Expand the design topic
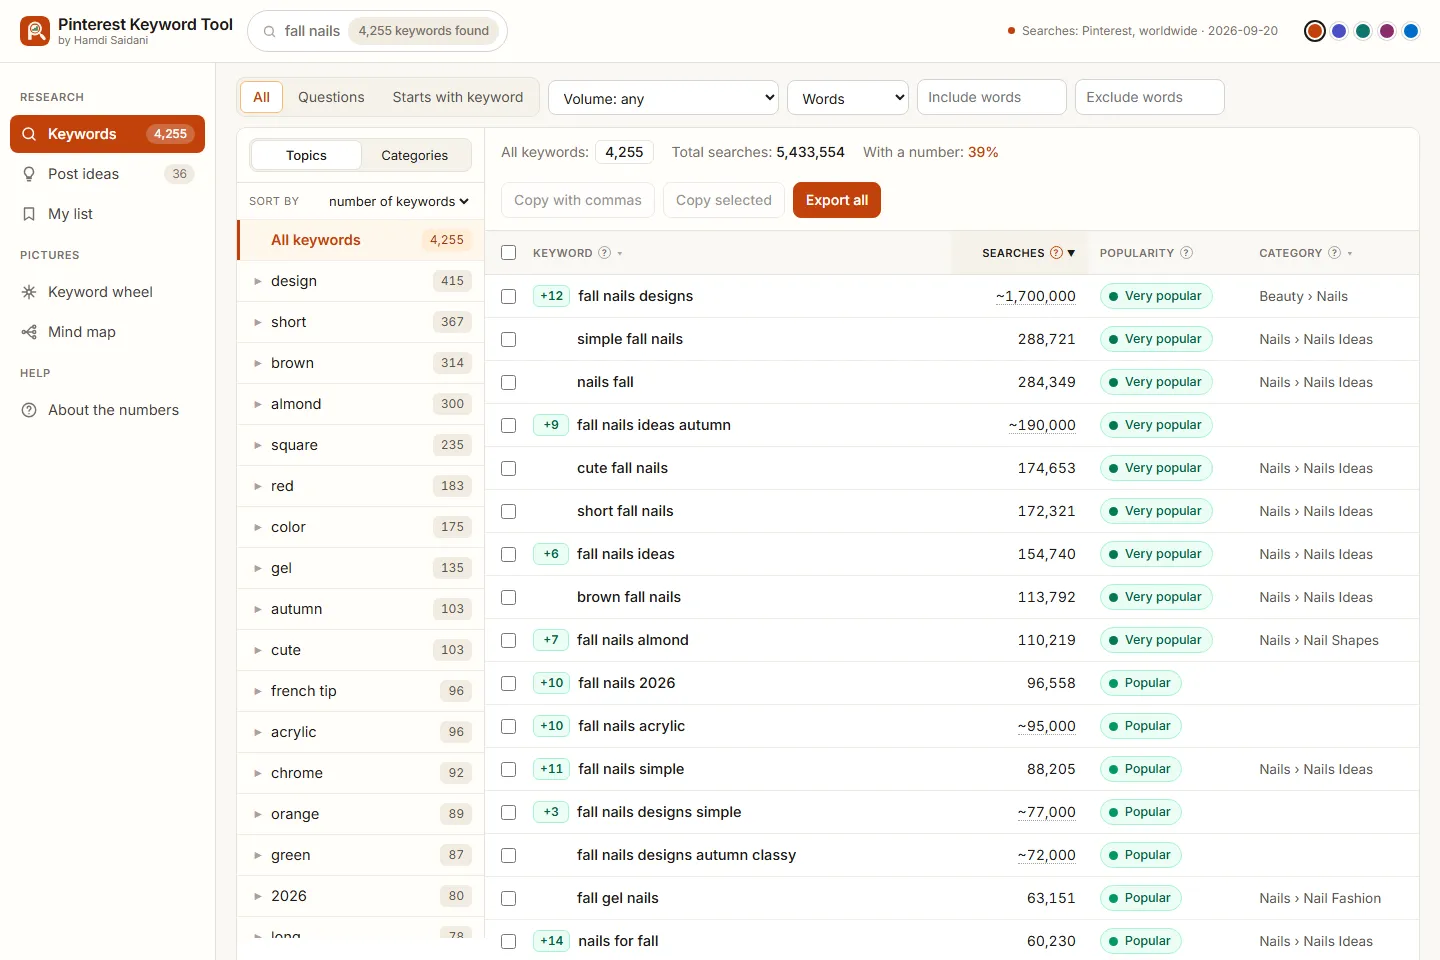 coord(257,281)
